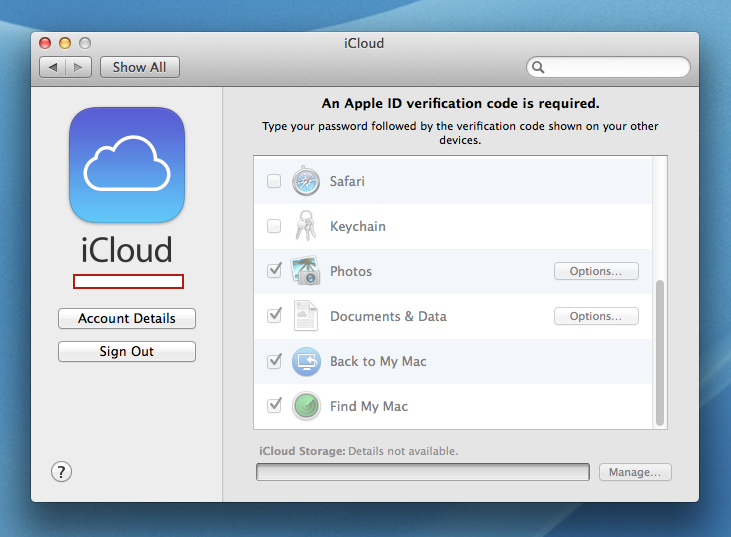Click the large iCloud cloud logo
This screenshot has height=537, width=731.
pyautogui.click(x=127, y=165)
